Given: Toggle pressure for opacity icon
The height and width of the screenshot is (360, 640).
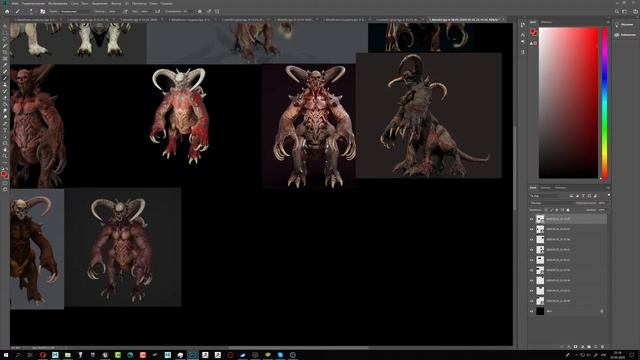Looking at the screenshot, I should [x=125, y=11].
